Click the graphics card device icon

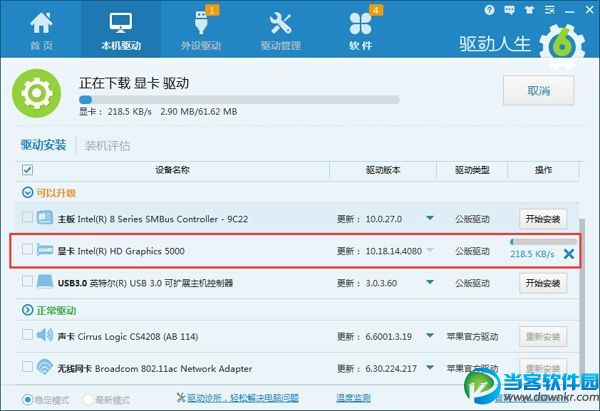point(45,250)
